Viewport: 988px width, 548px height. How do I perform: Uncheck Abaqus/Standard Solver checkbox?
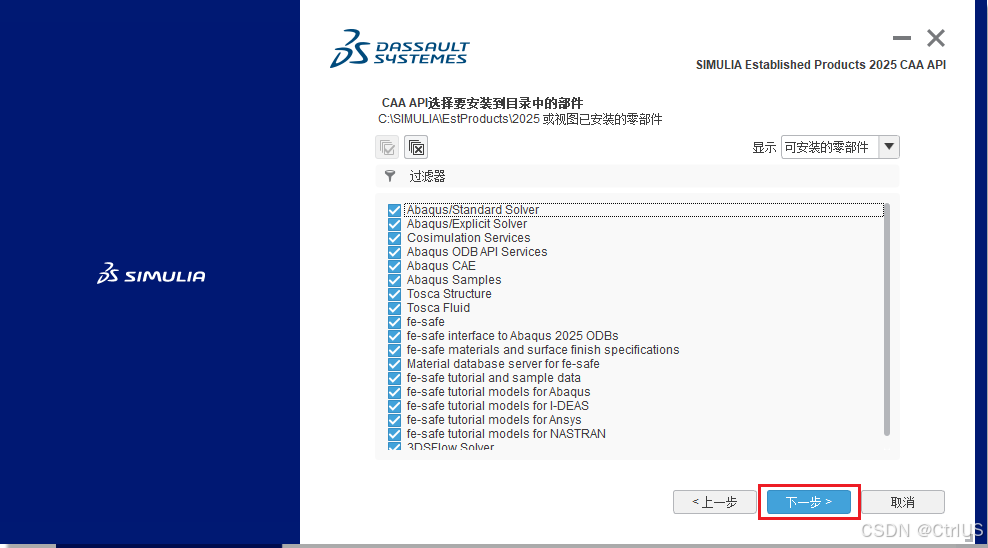(x=394, y=210)
